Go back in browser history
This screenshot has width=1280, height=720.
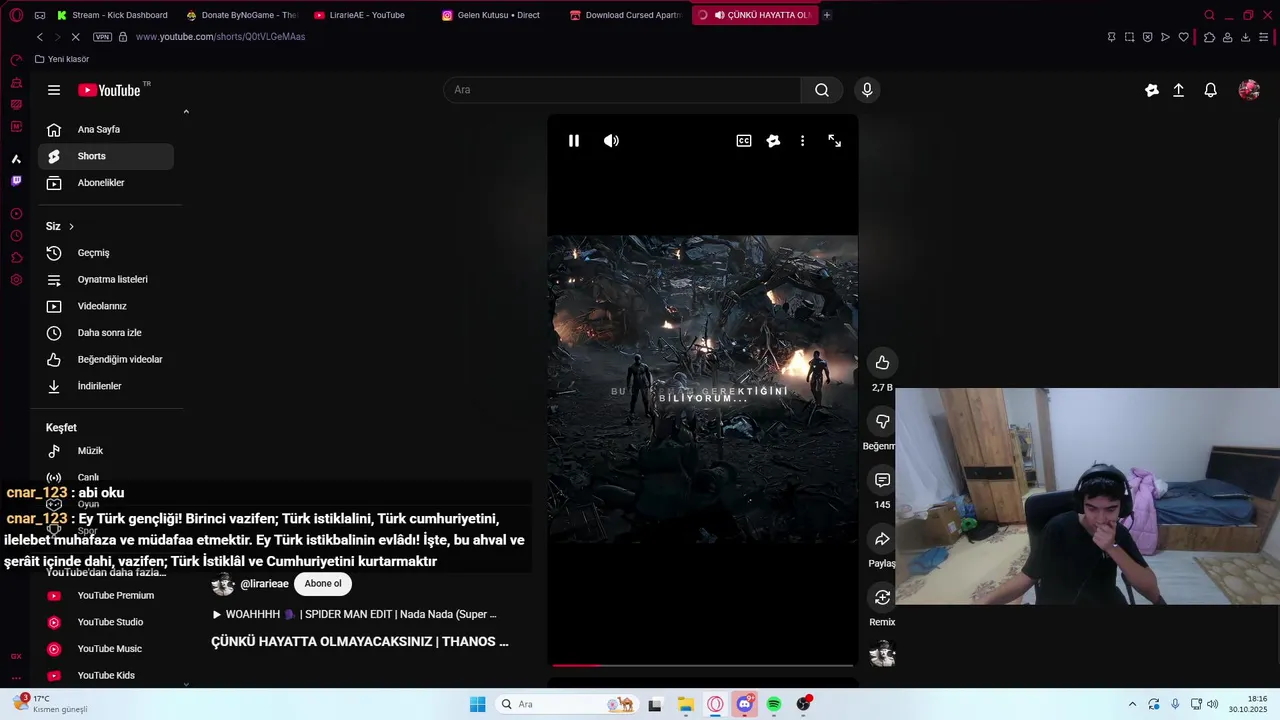[x=40, y=37]
